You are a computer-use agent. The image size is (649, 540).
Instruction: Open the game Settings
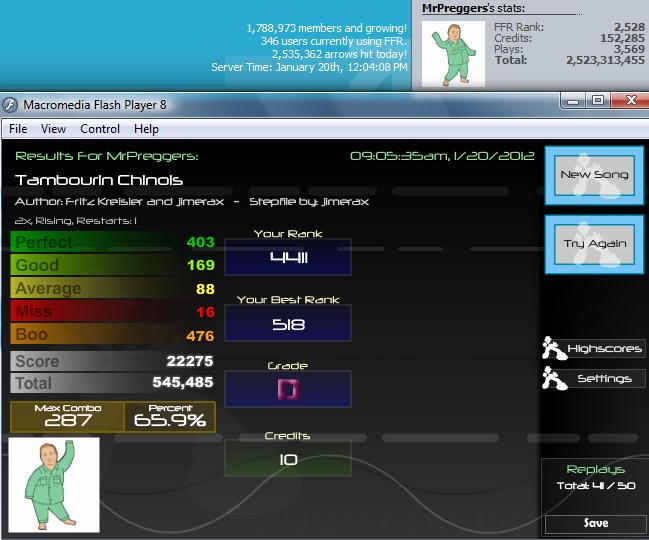point(605,379)
